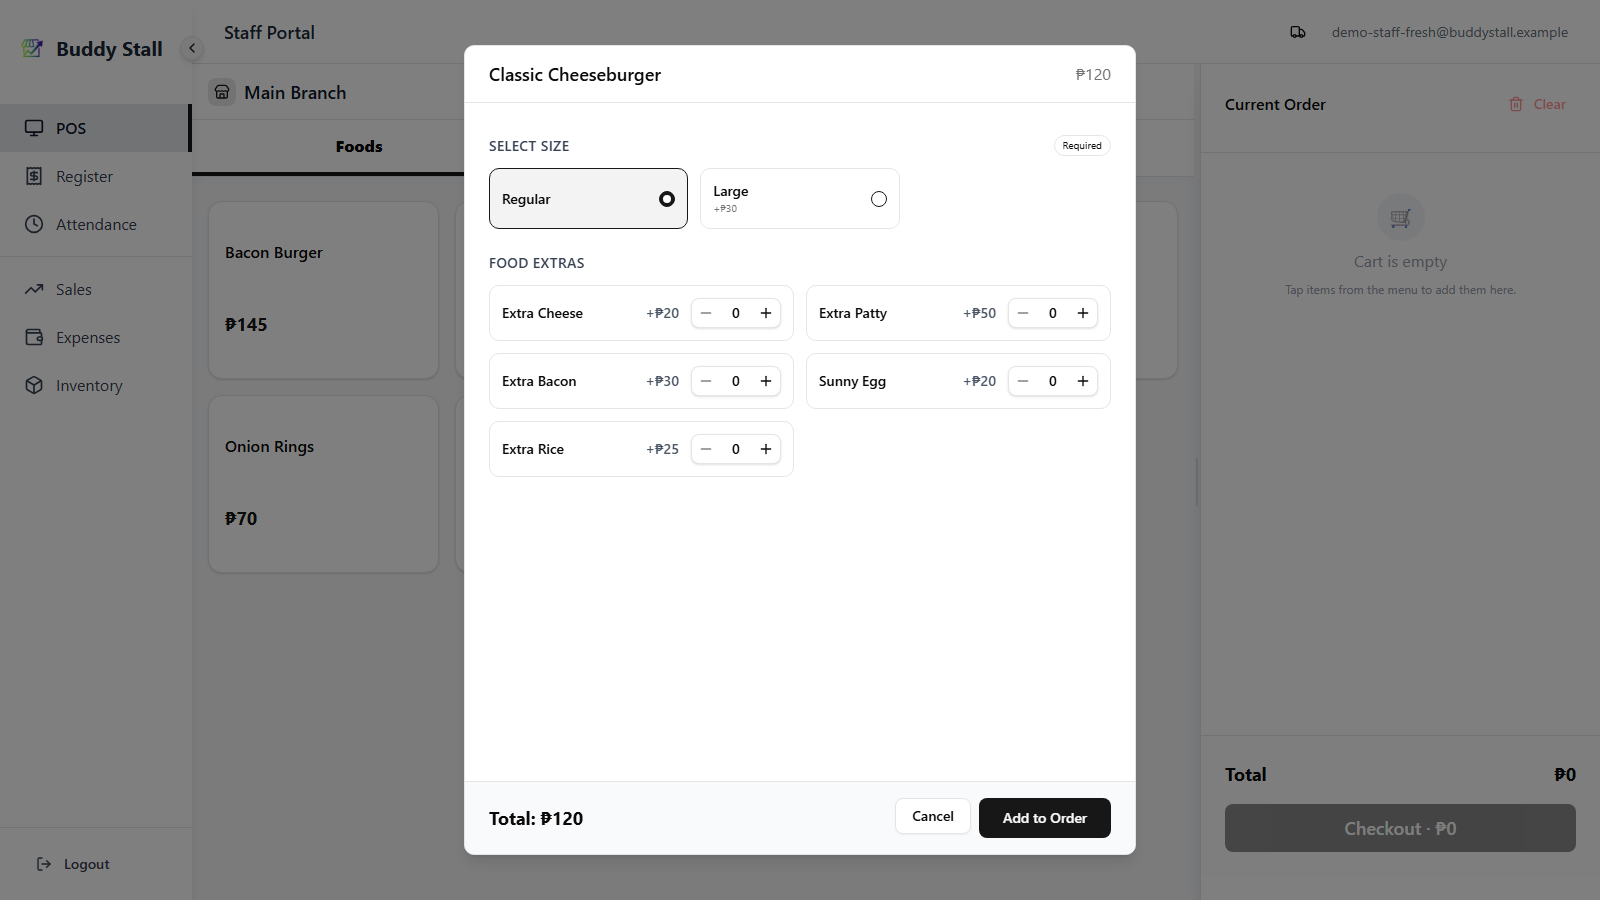The height and width of the screenshot is (900, 1600).
Task: Click the empty cart icon
Action: (1400, 217)
